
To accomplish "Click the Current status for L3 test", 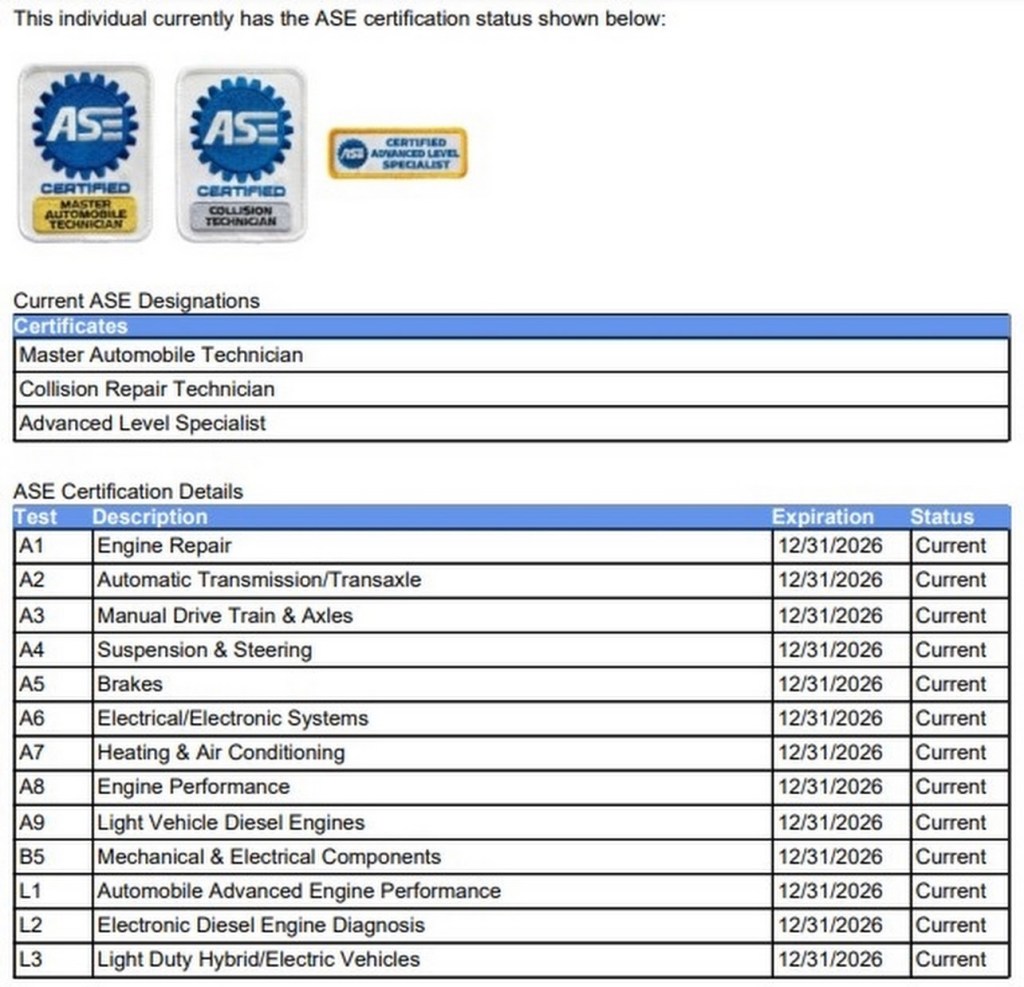I will (950, 960).
